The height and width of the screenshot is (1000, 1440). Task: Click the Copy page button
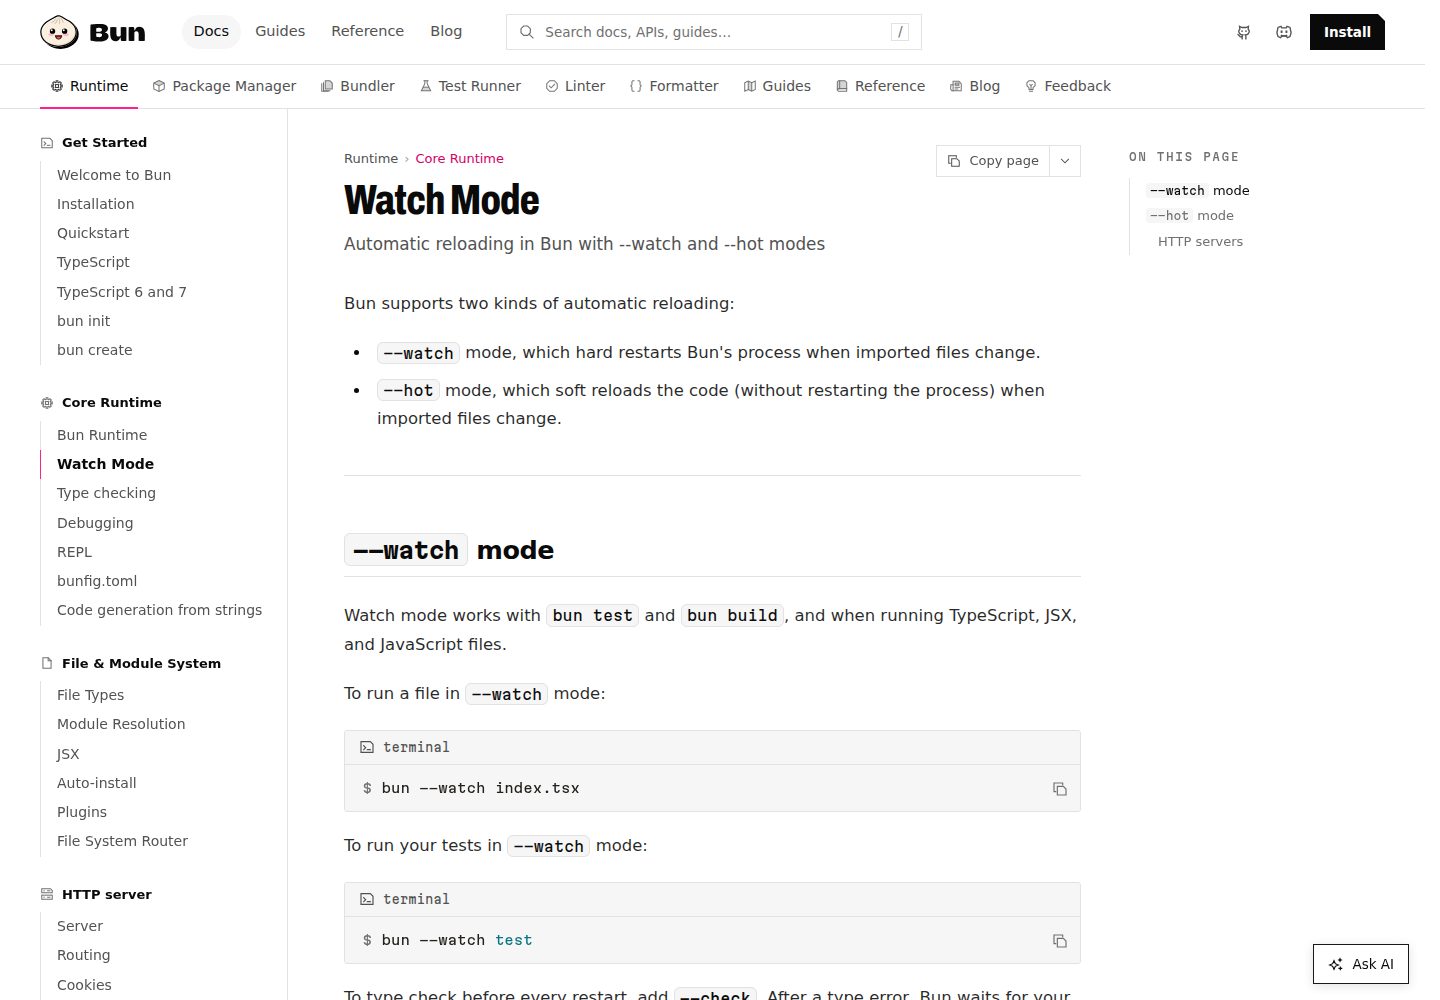pos(993,161)
